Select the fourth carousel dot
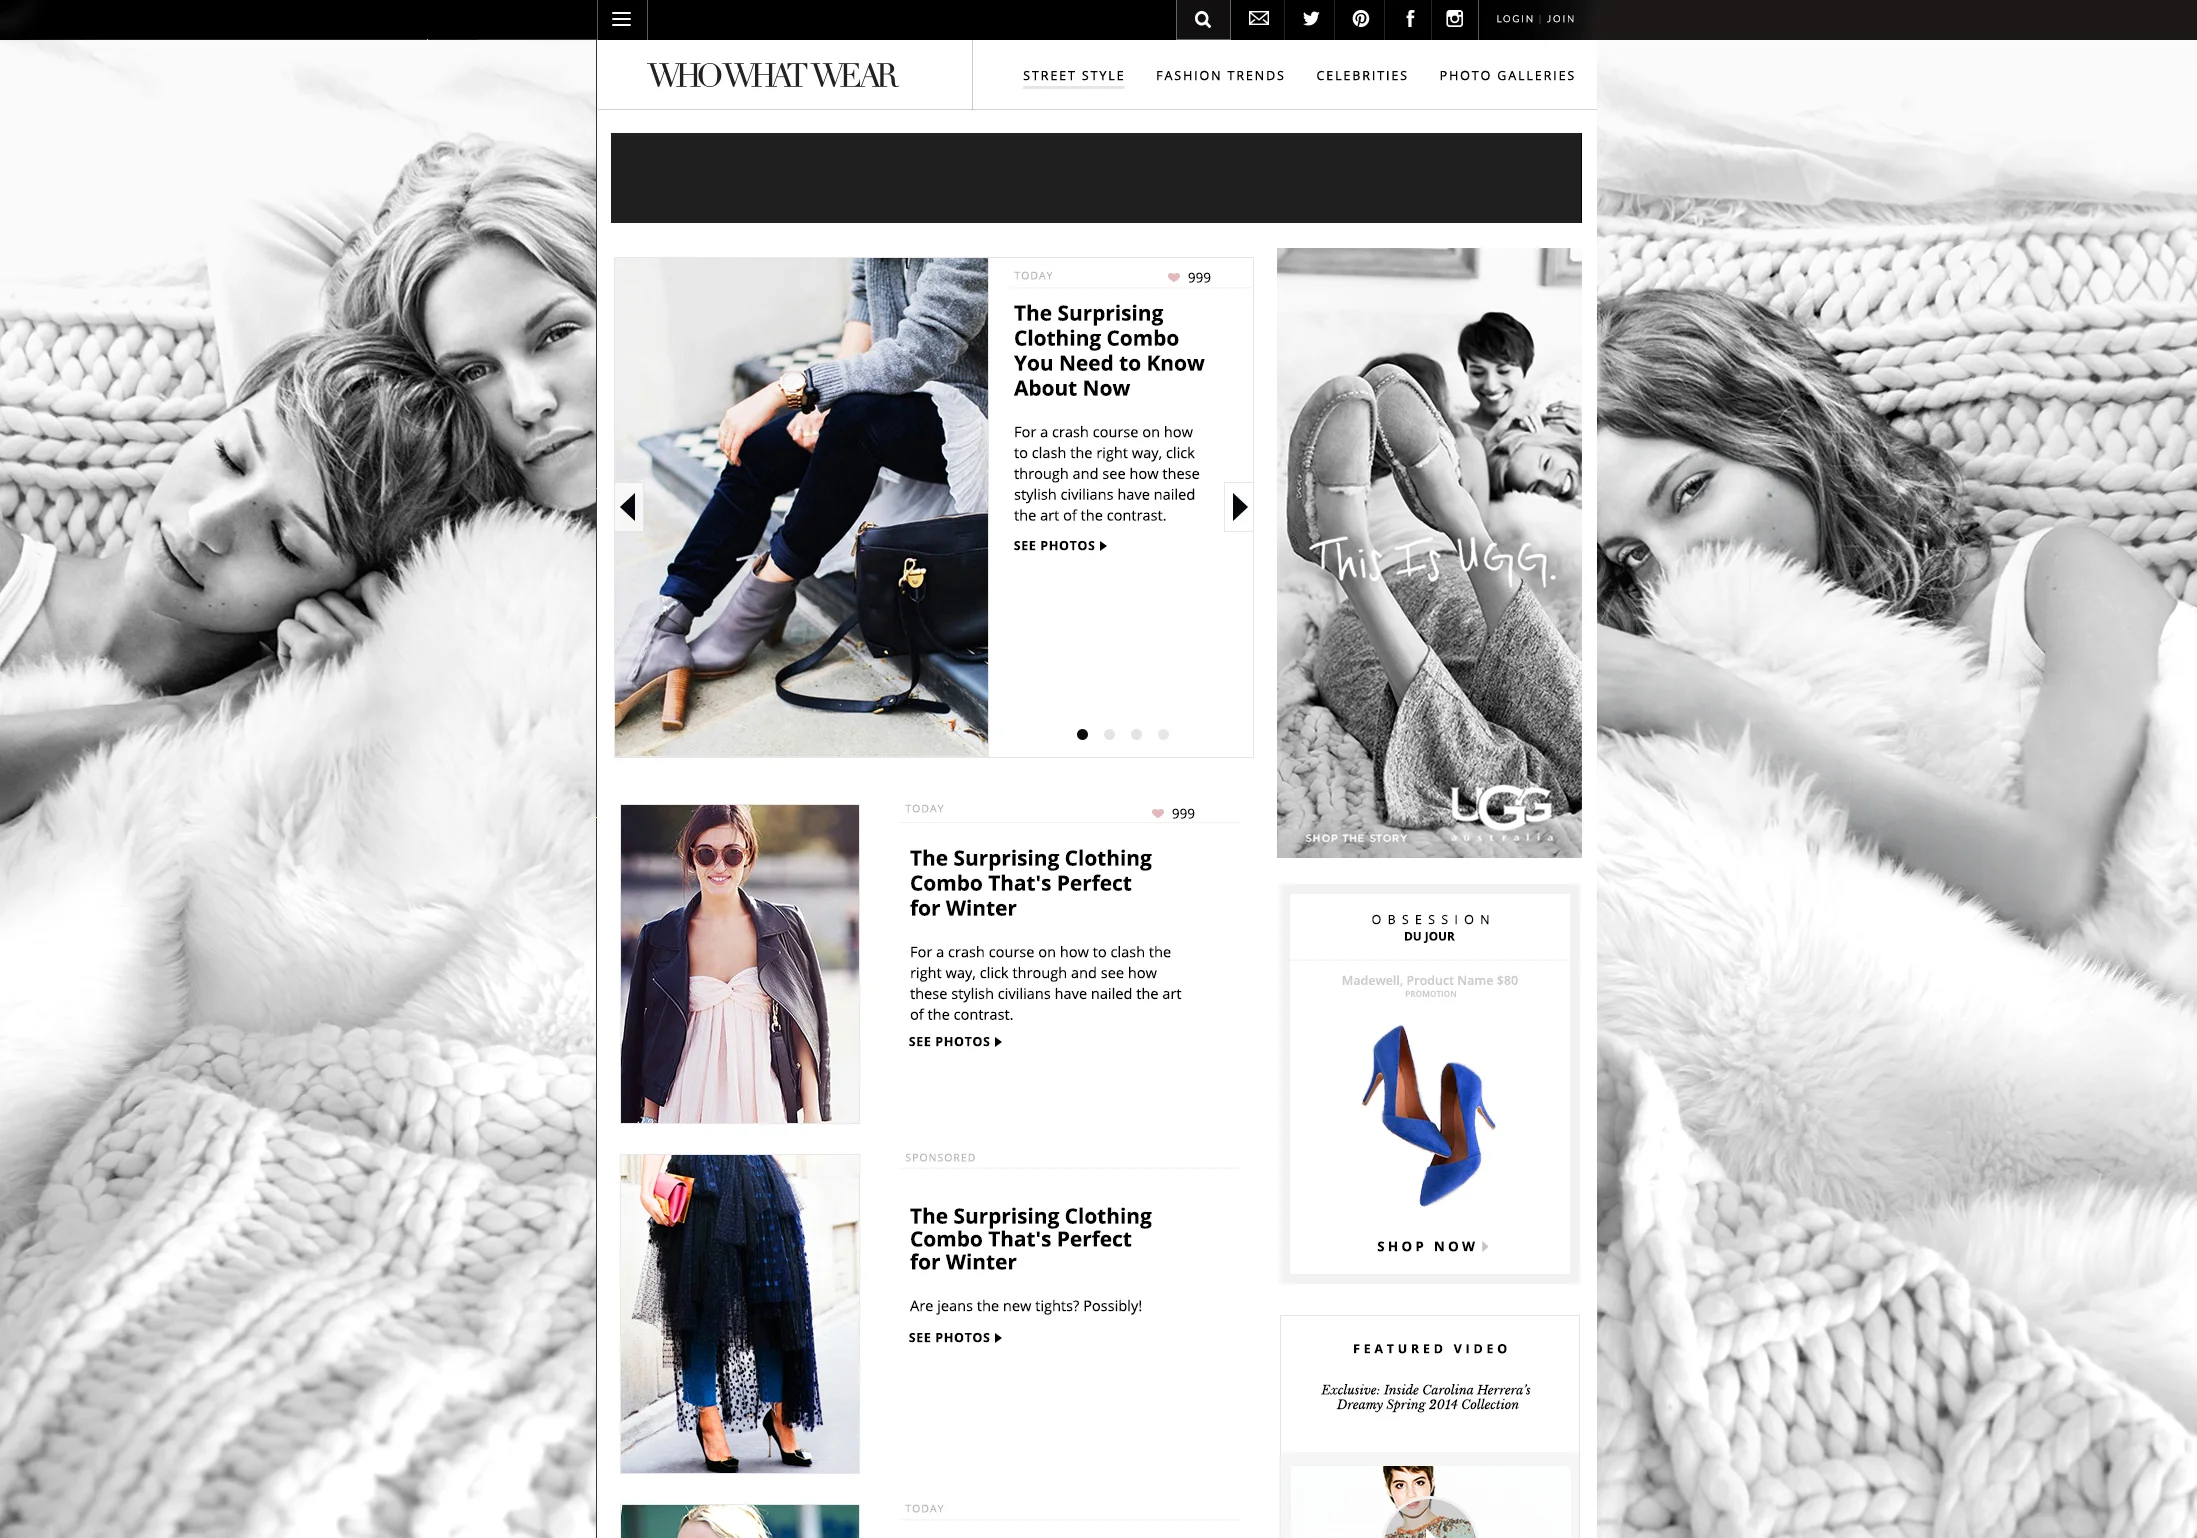 click(x=1163, y=735)
